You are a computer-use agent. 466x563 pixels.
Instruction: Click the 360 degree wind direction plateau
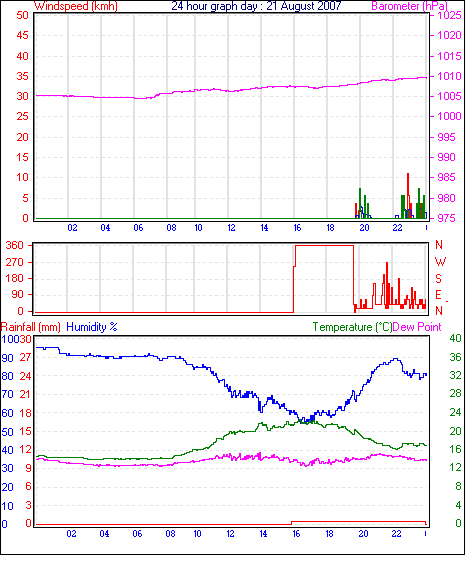[325, 246]
